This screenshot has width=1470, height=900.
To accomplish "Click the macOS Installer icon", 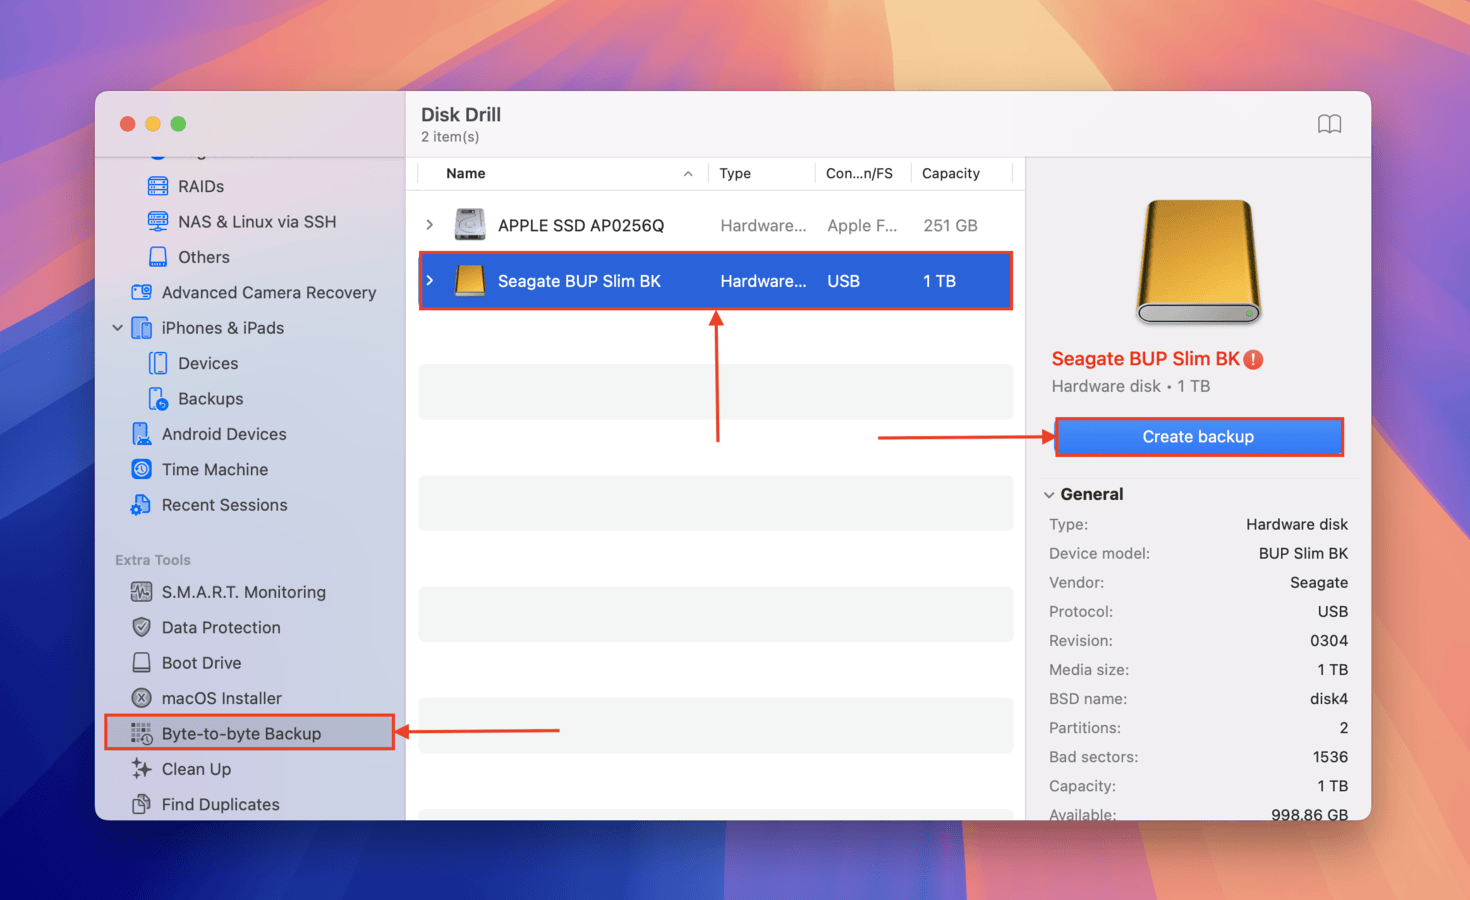I will (142, 698).
